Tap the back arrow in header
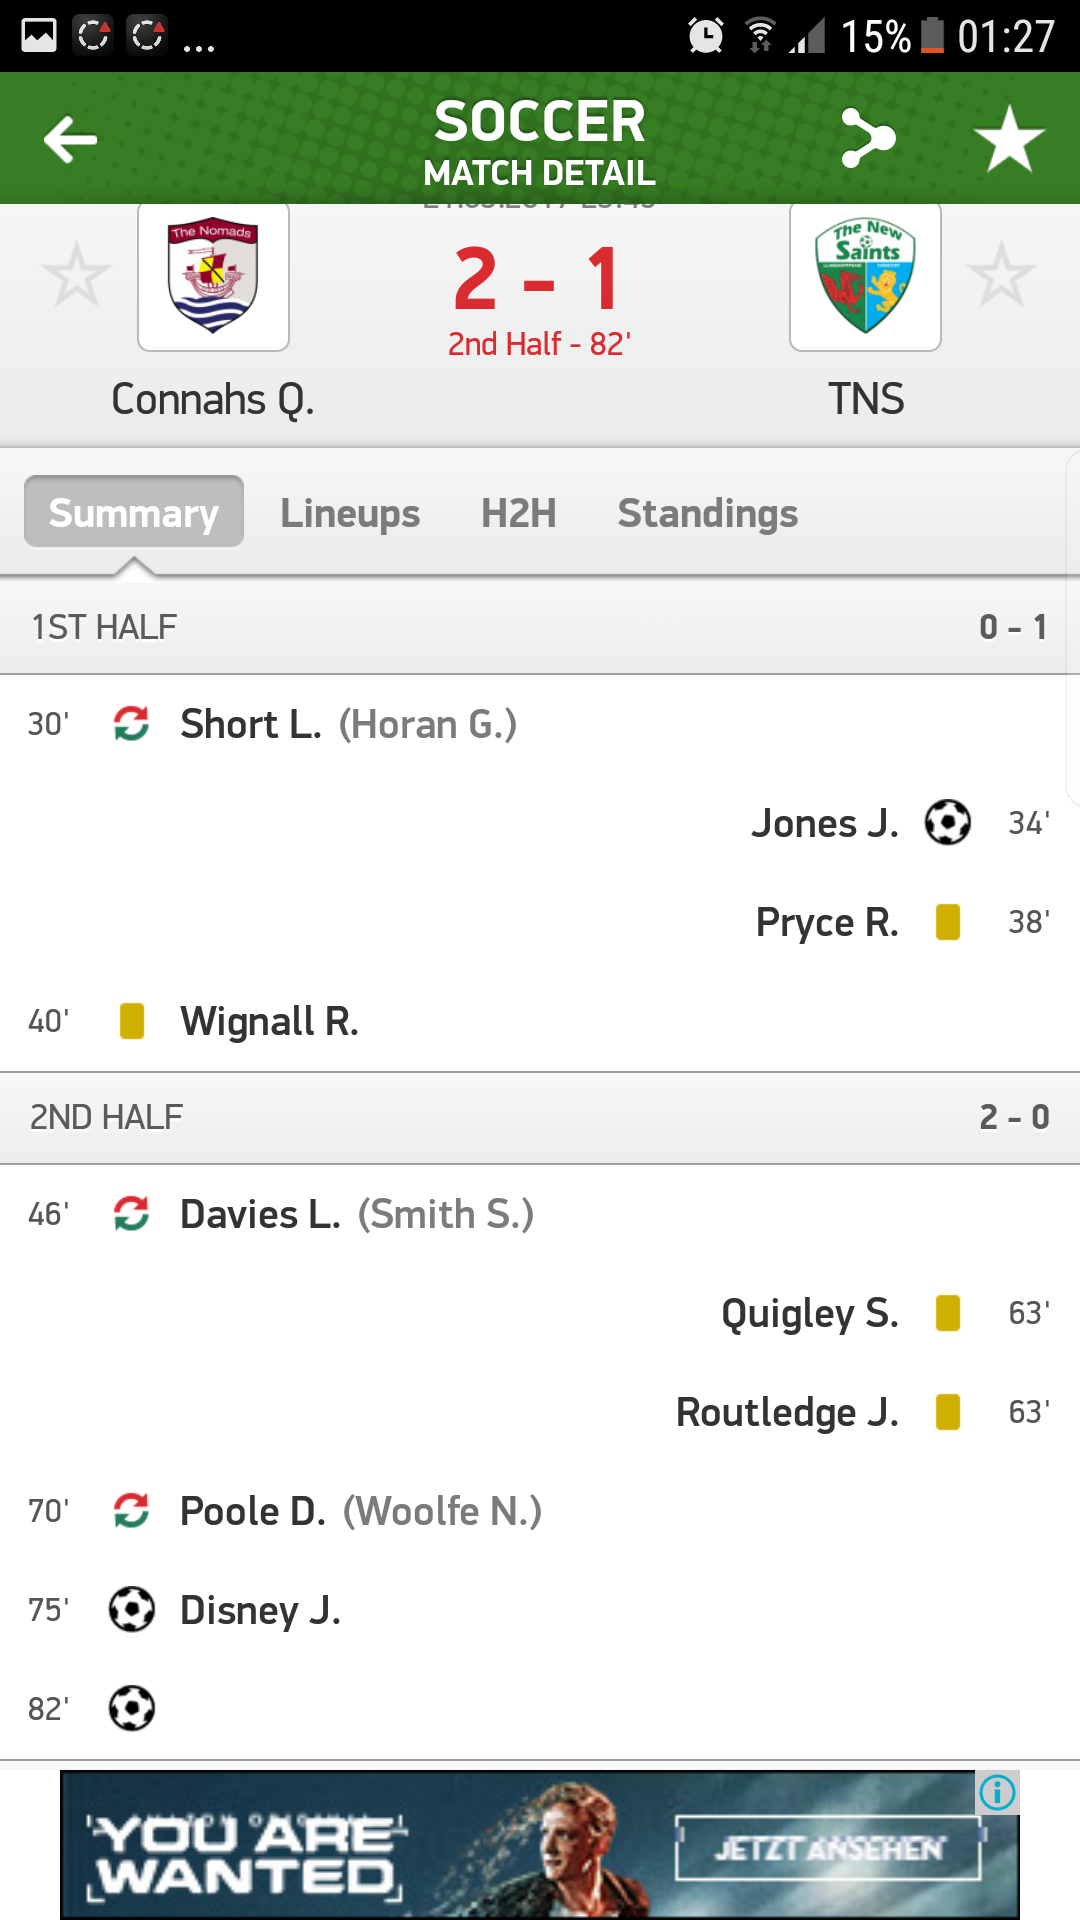This screenshot has width=1080, height=1920. pos(71,139)
